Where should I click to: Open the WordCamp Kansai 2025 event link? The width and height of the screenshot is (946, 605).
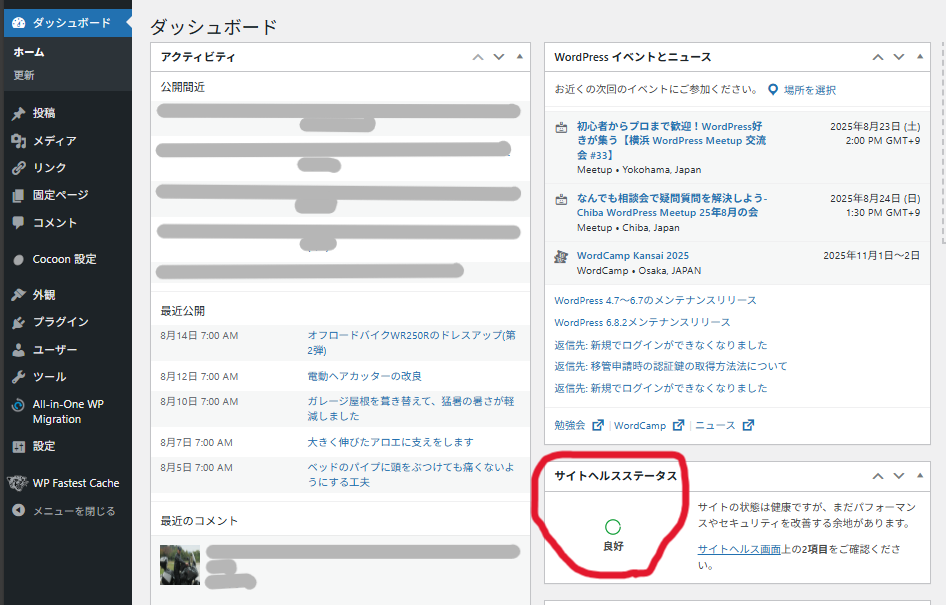[632, 256]
